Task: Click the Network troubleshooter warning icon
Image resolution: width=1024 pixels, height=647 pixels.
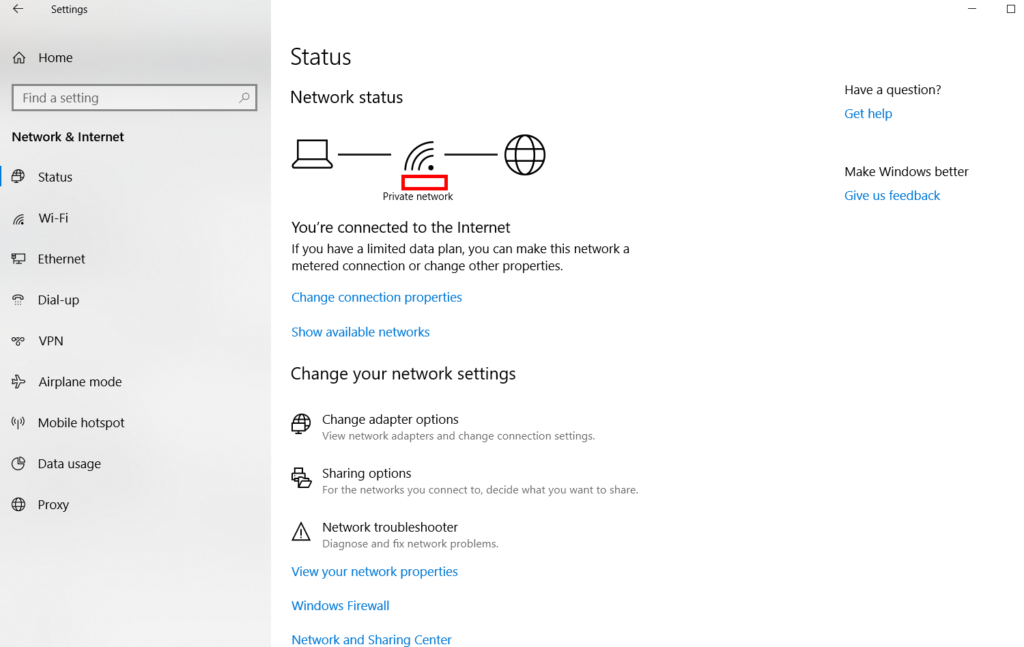Action: coord(301,531)
